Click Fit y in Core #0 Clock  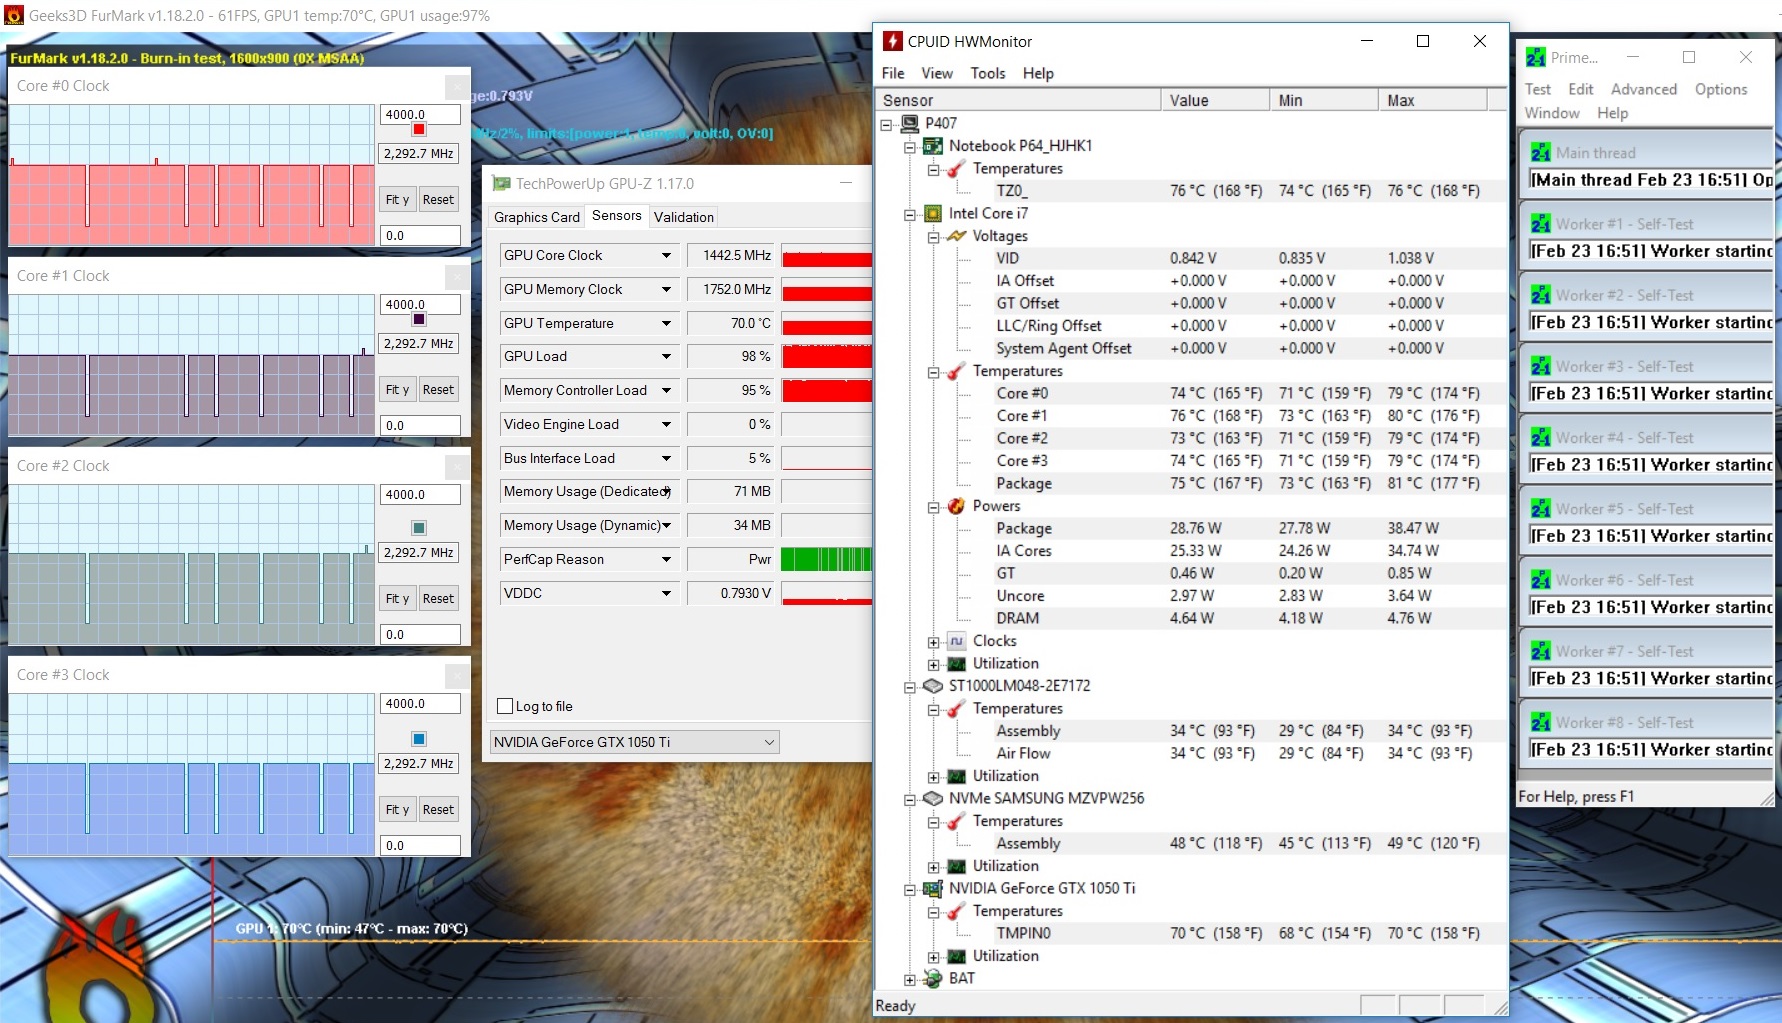(397, 199)
